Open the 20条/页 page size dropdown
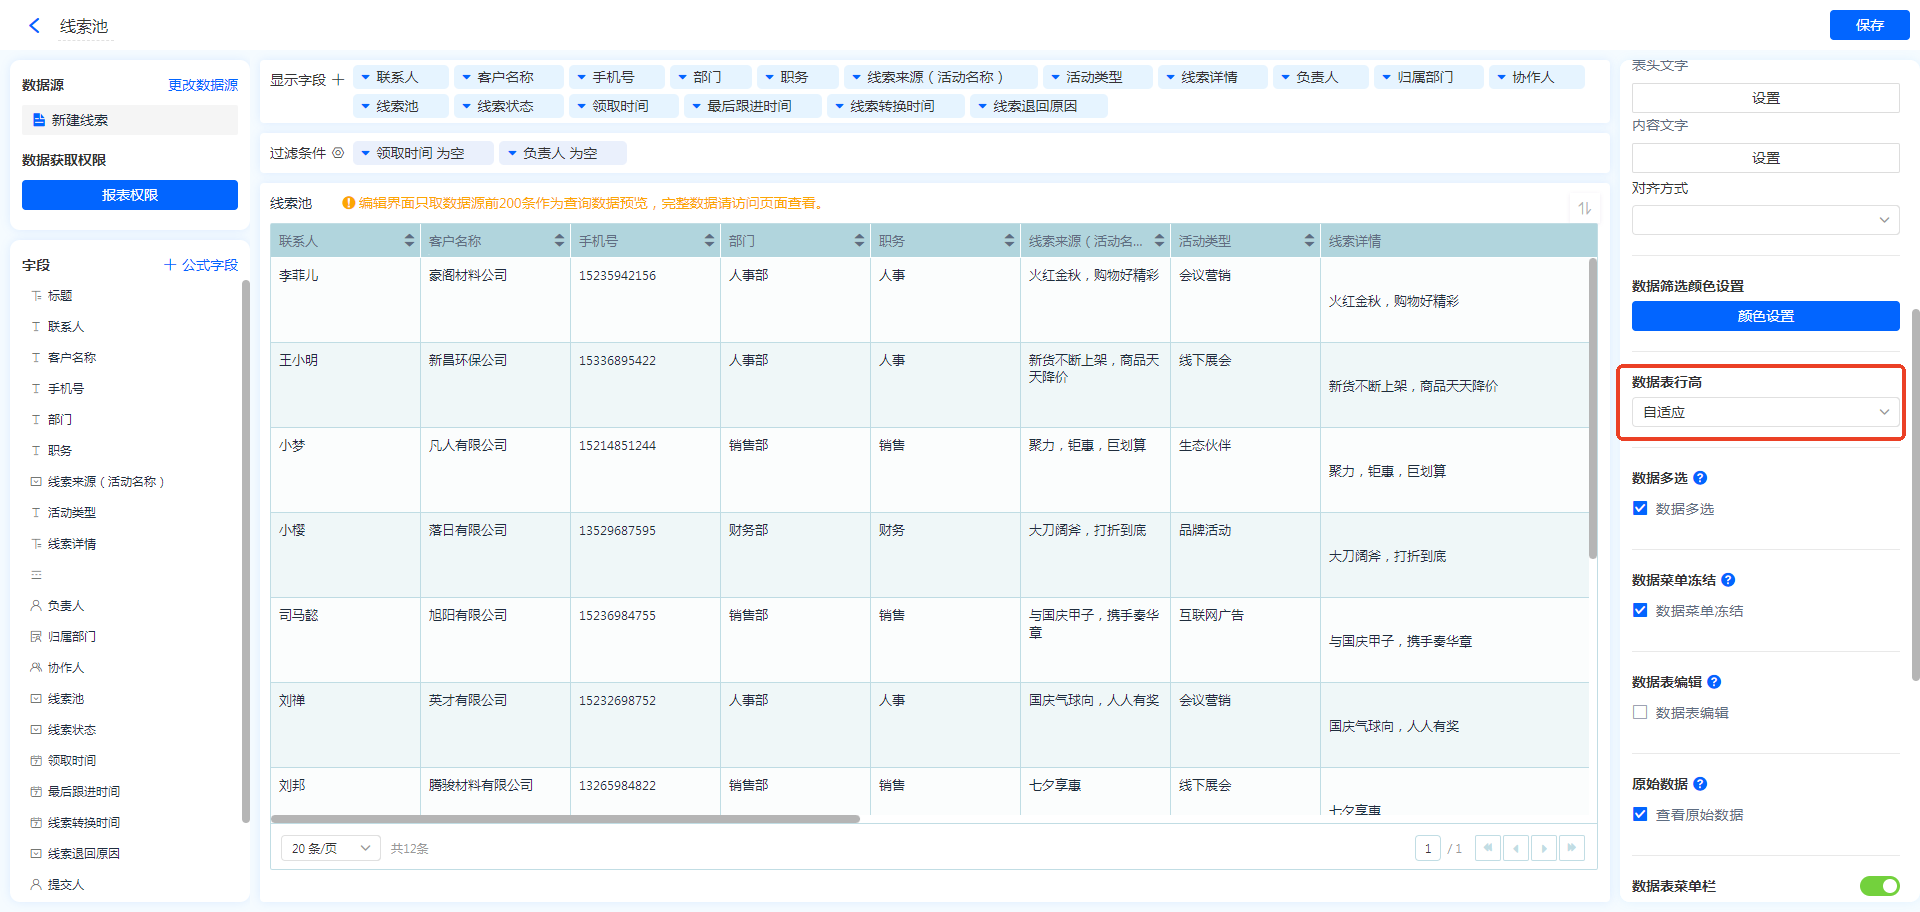 click(x=330, y=848)
